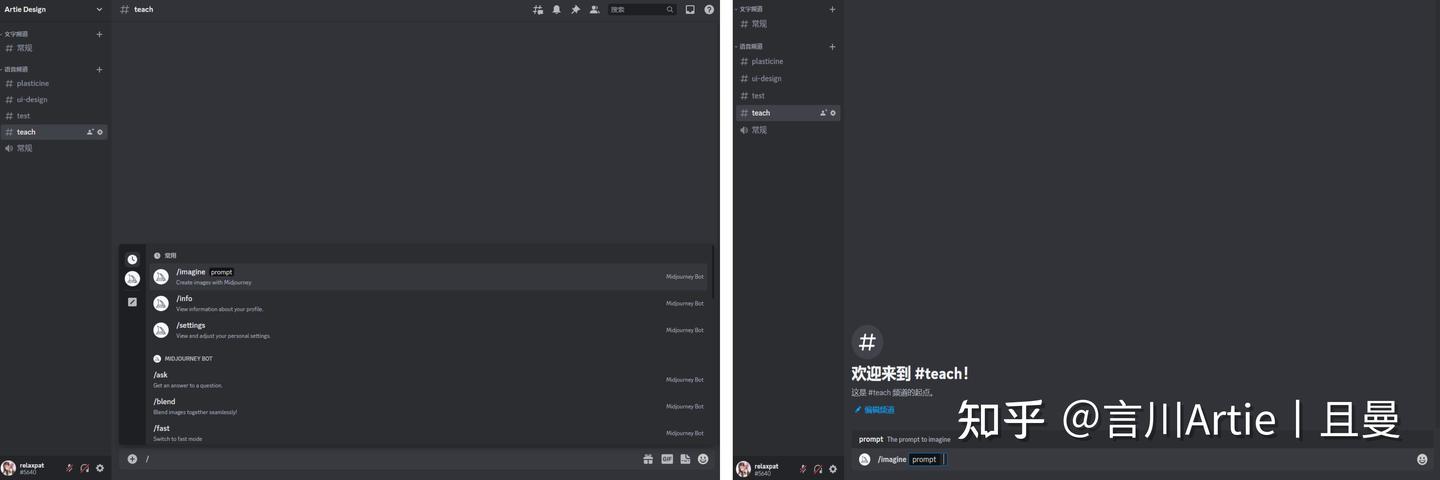Join the 常规 voice channel in right window

click(x=788, y=130)
